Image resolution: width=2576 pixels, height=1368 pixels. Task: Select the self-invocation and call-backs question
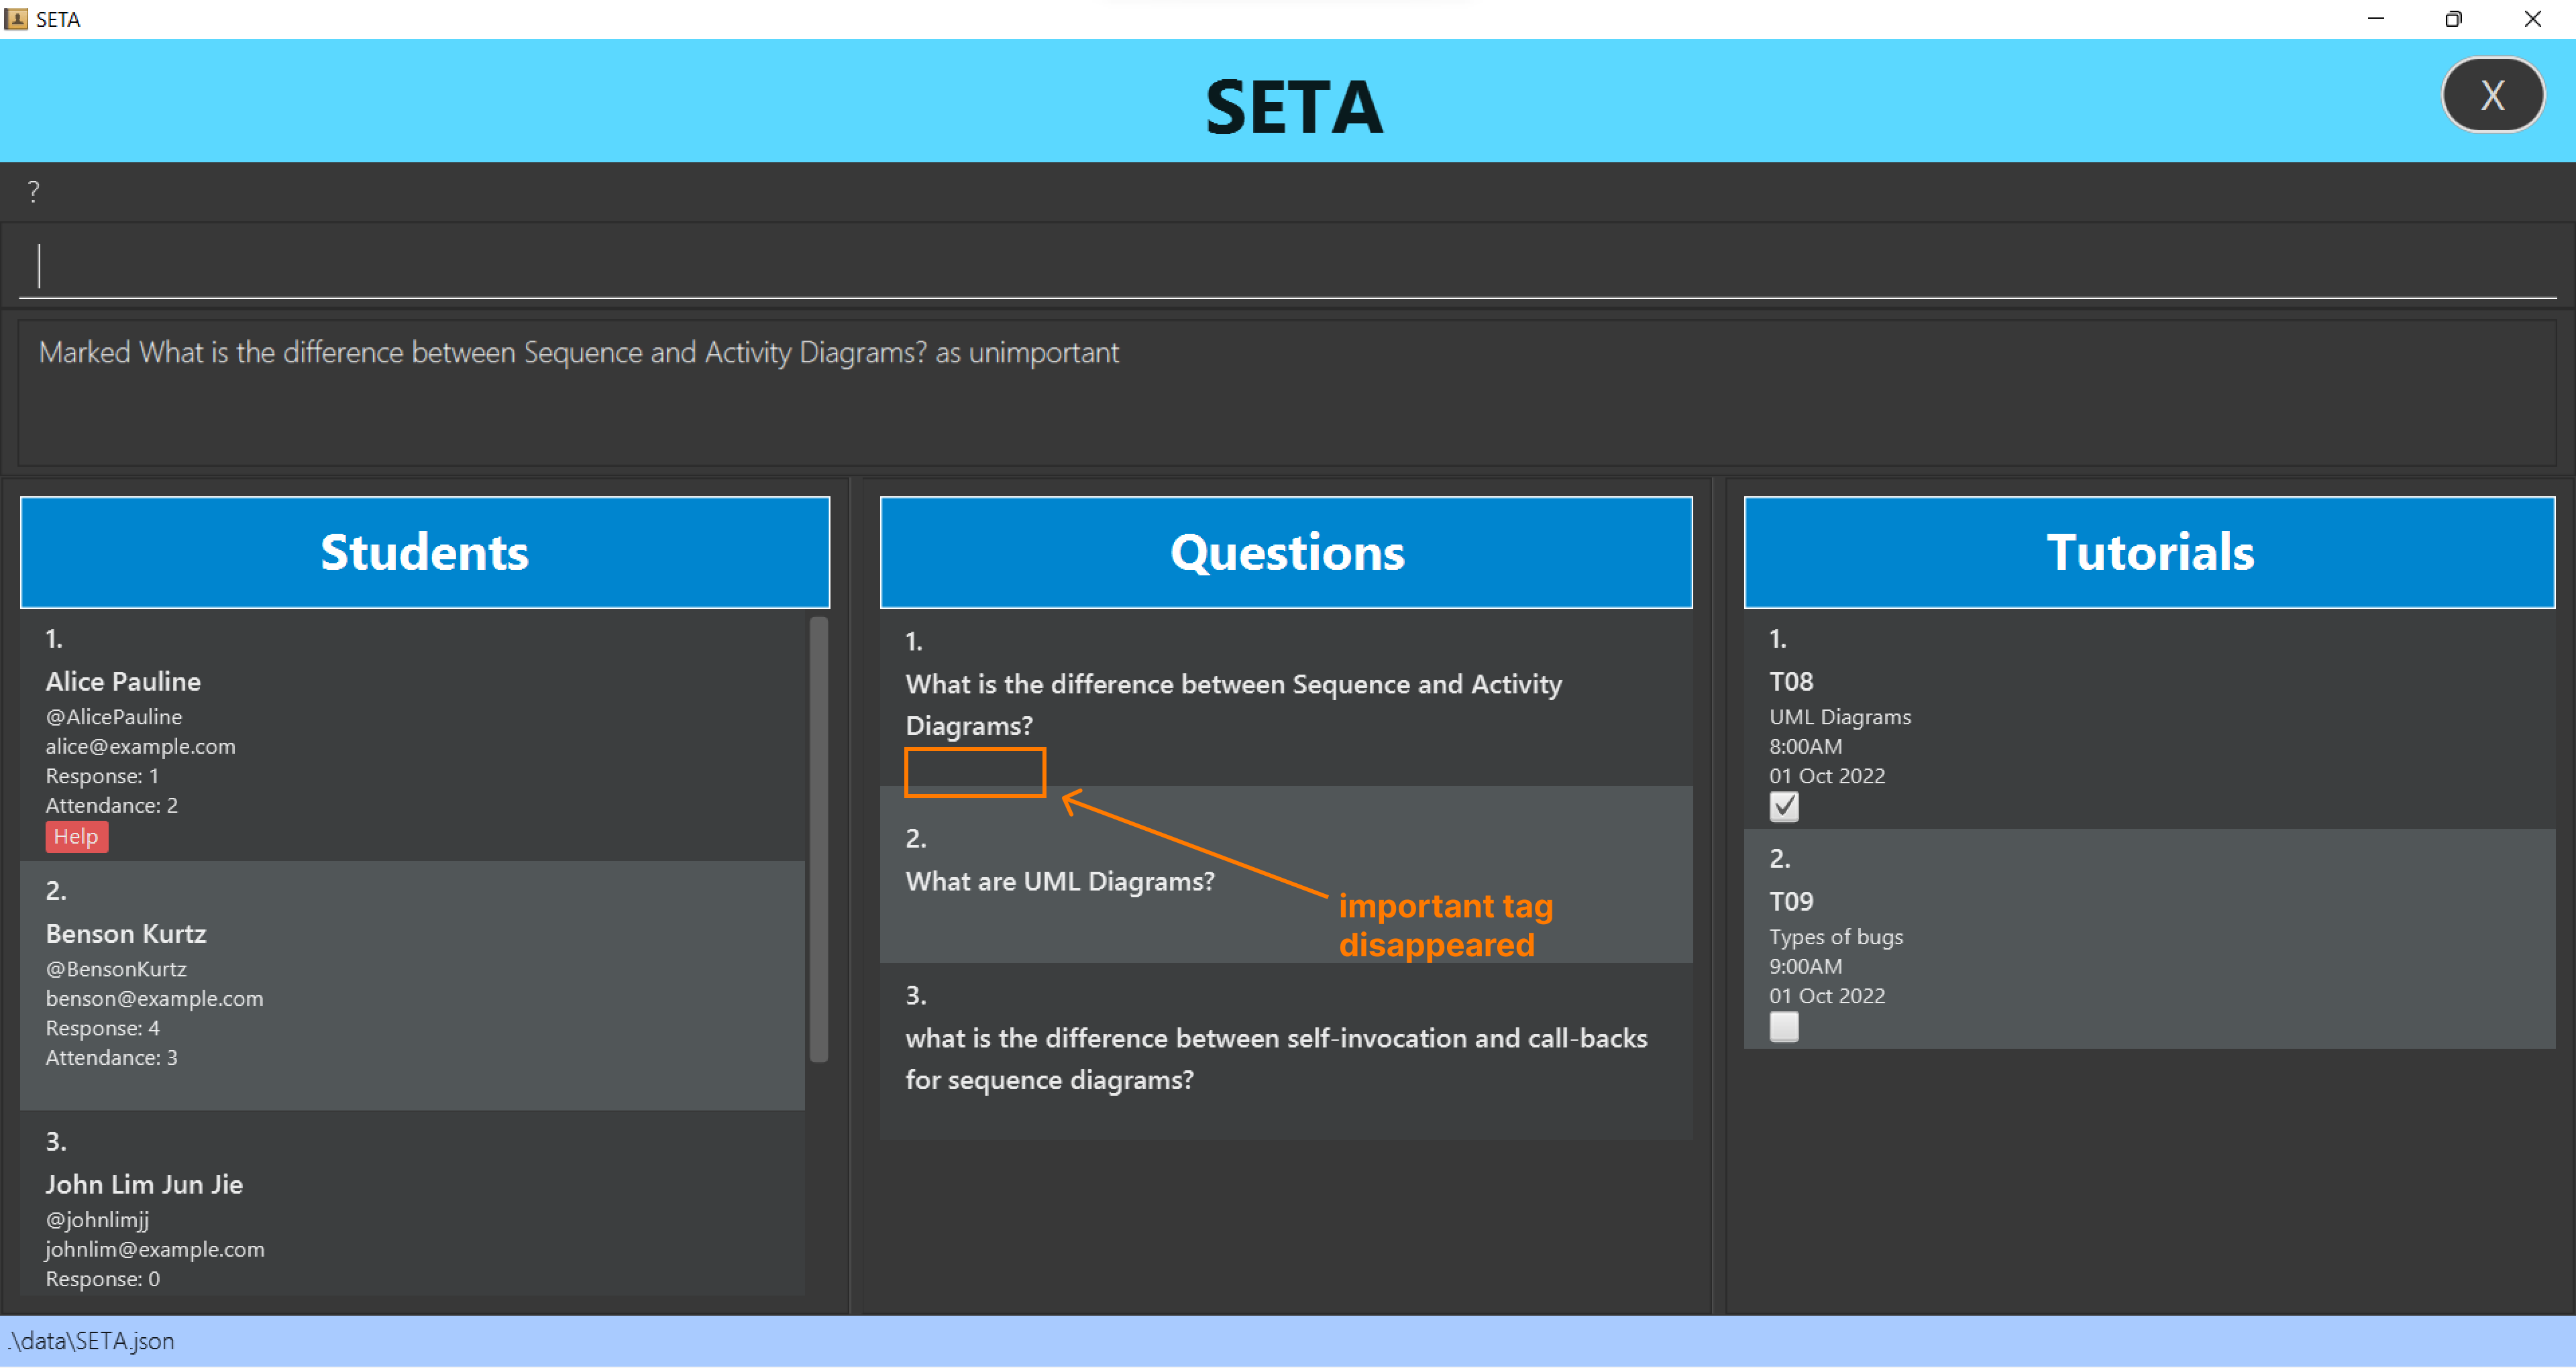pos(1276,1059)
